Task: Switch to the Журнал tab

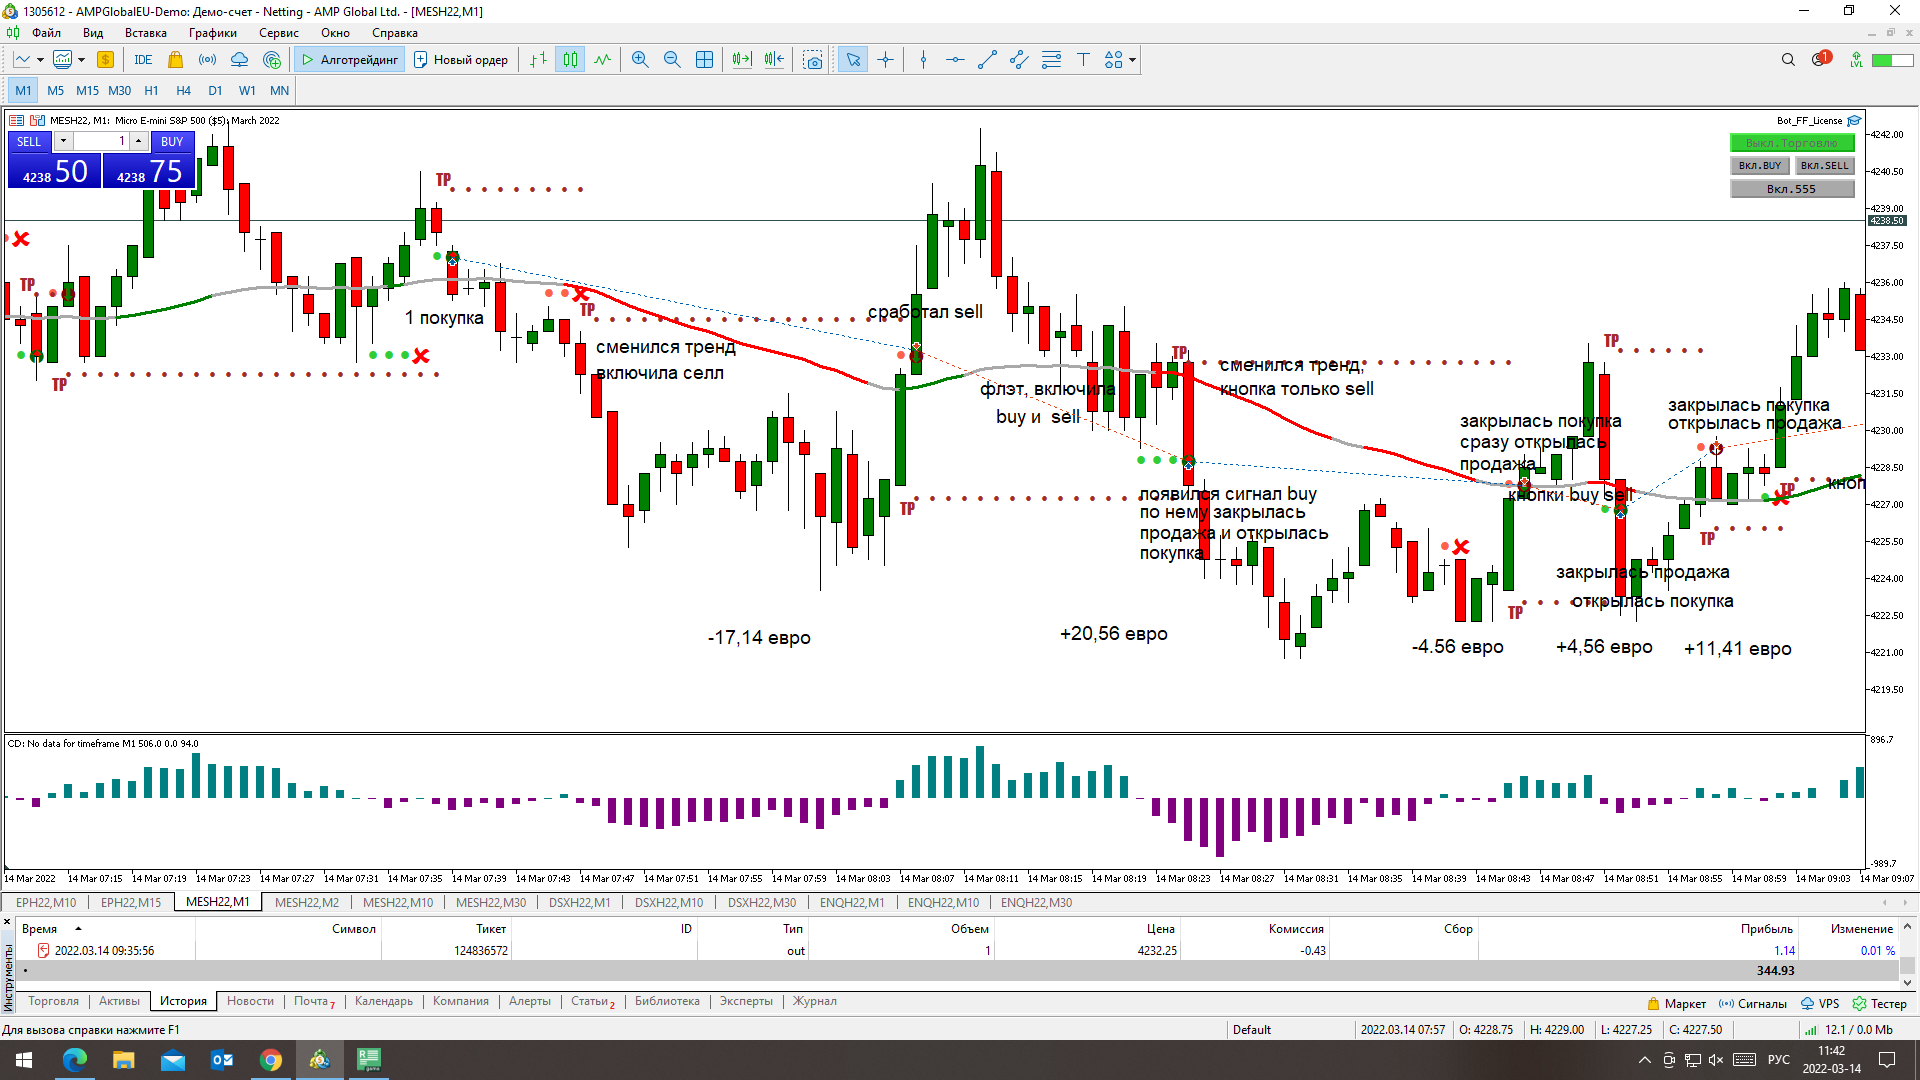Action: [814, 1001]
